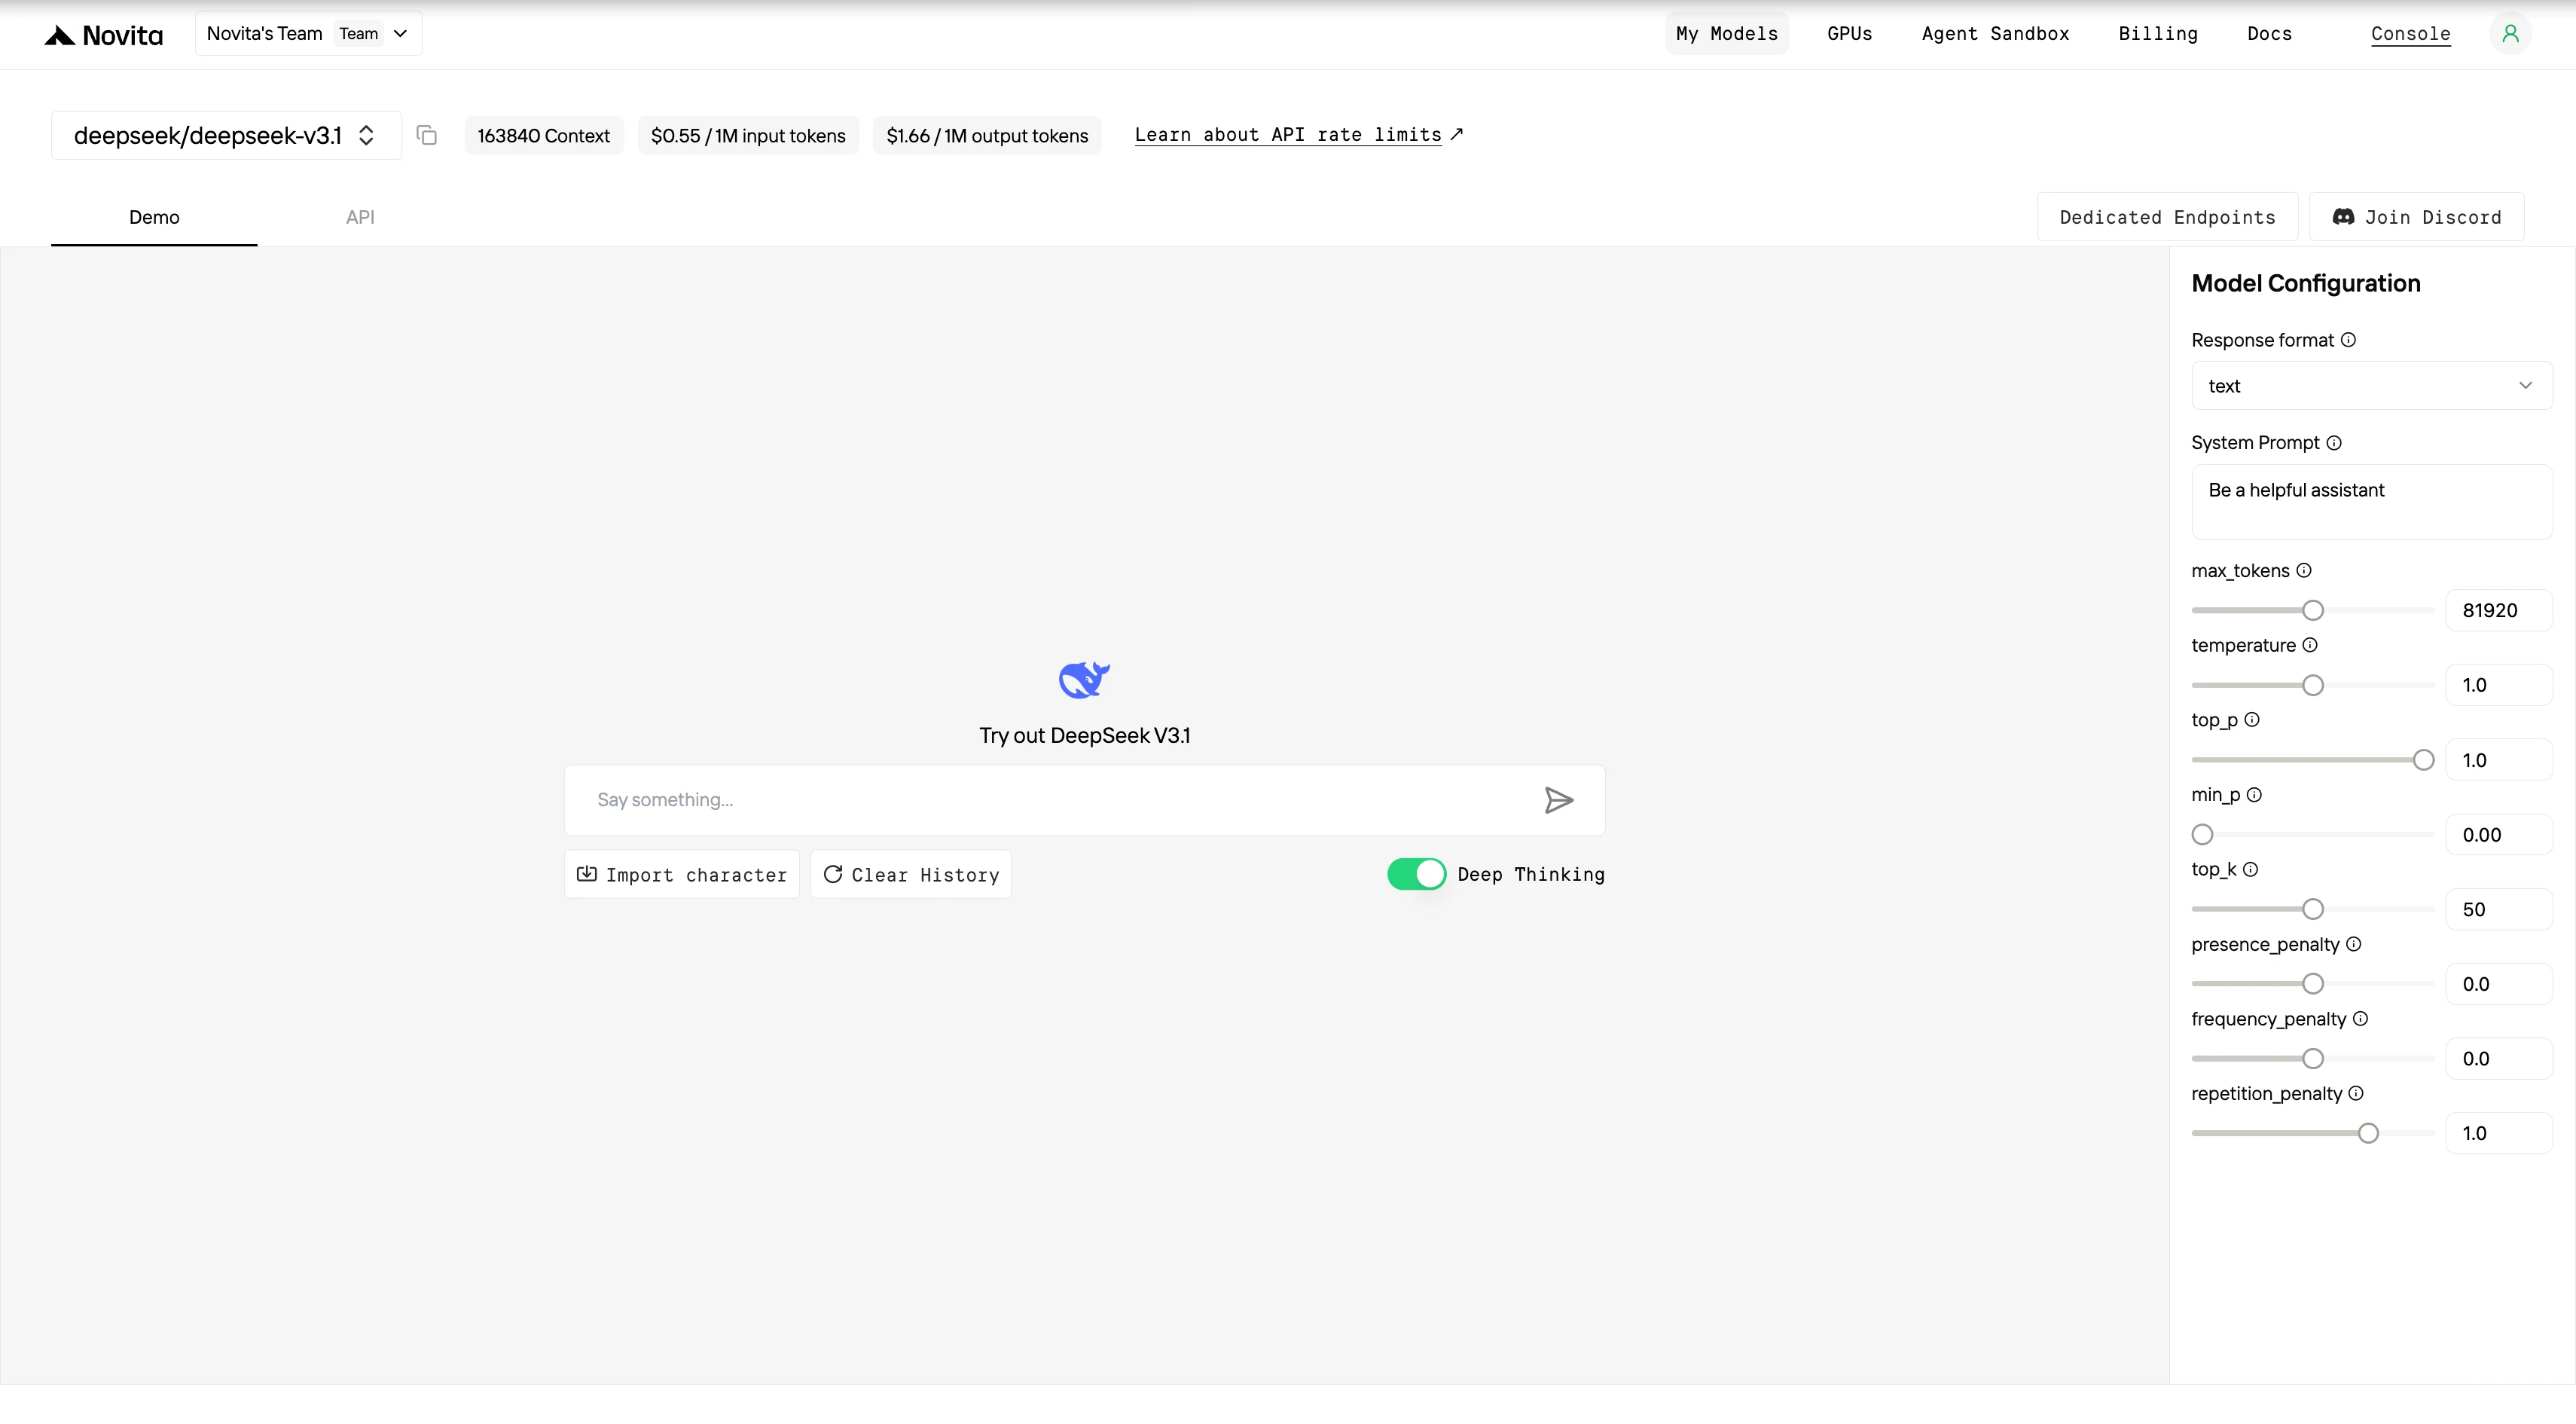Click the Join Discord button
The width and height of the screenshot is (2576, 1424).
(2417, 217)
